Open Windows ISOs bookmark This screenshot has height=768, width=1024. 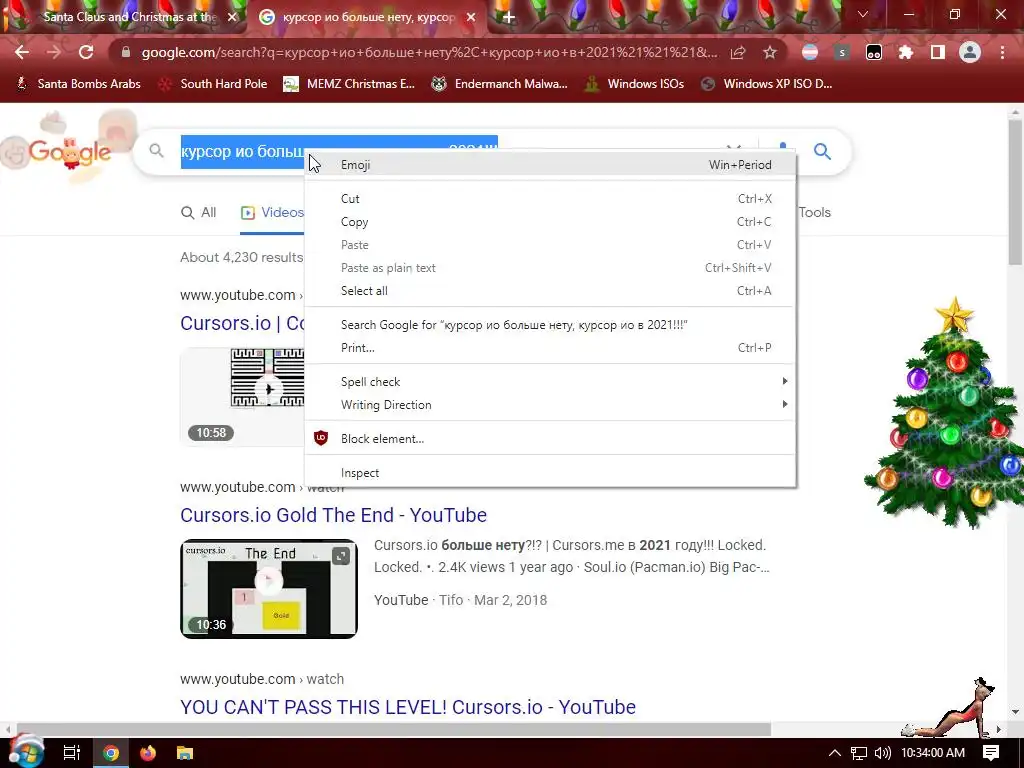pos(634,84)
